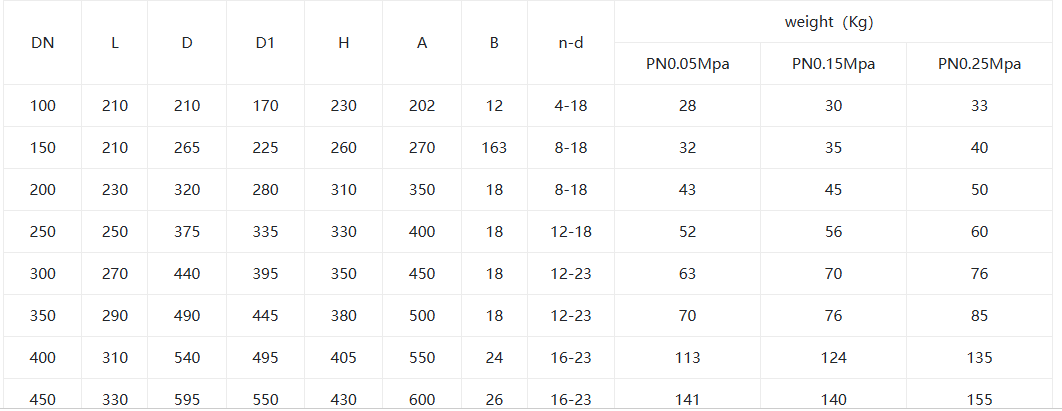
Task: Click the 202 value in column A
Action: (x=422, y=106)
